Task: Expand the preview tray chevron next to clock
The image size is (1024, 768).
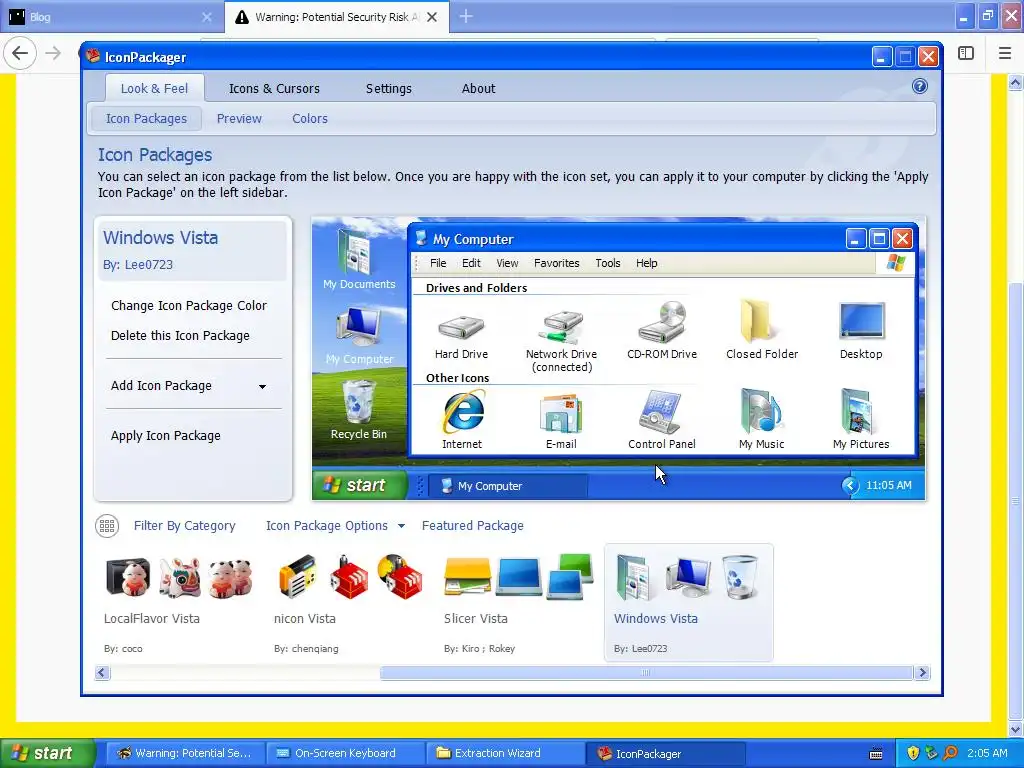Action: [850, 485]
